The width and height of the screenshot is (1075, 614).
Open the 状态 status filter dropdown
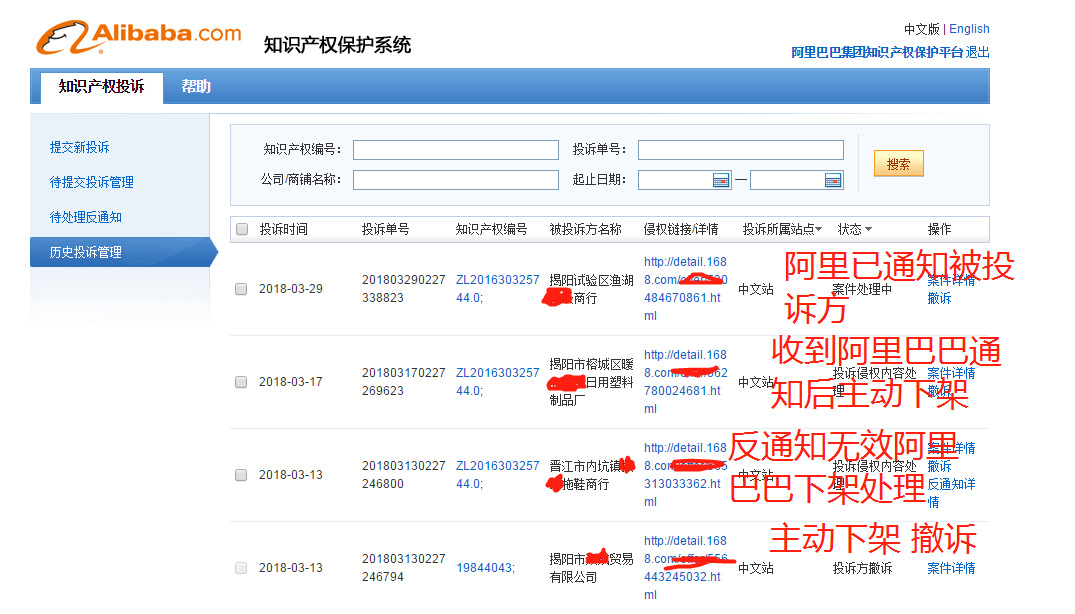(853, 229)
